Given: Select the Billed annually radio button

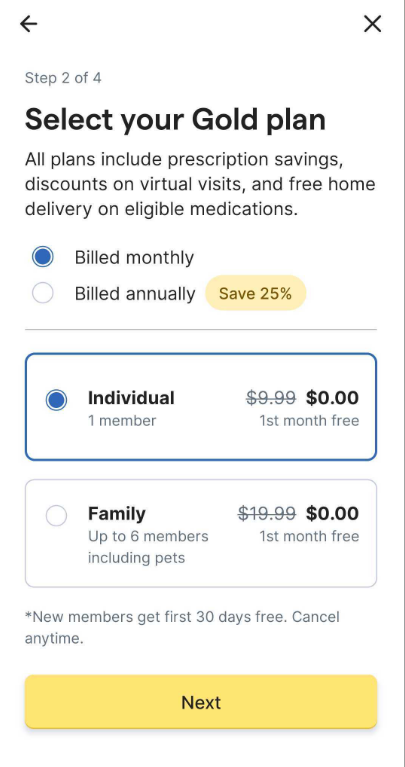Looking at the screenshot, I should pos(43,293).
